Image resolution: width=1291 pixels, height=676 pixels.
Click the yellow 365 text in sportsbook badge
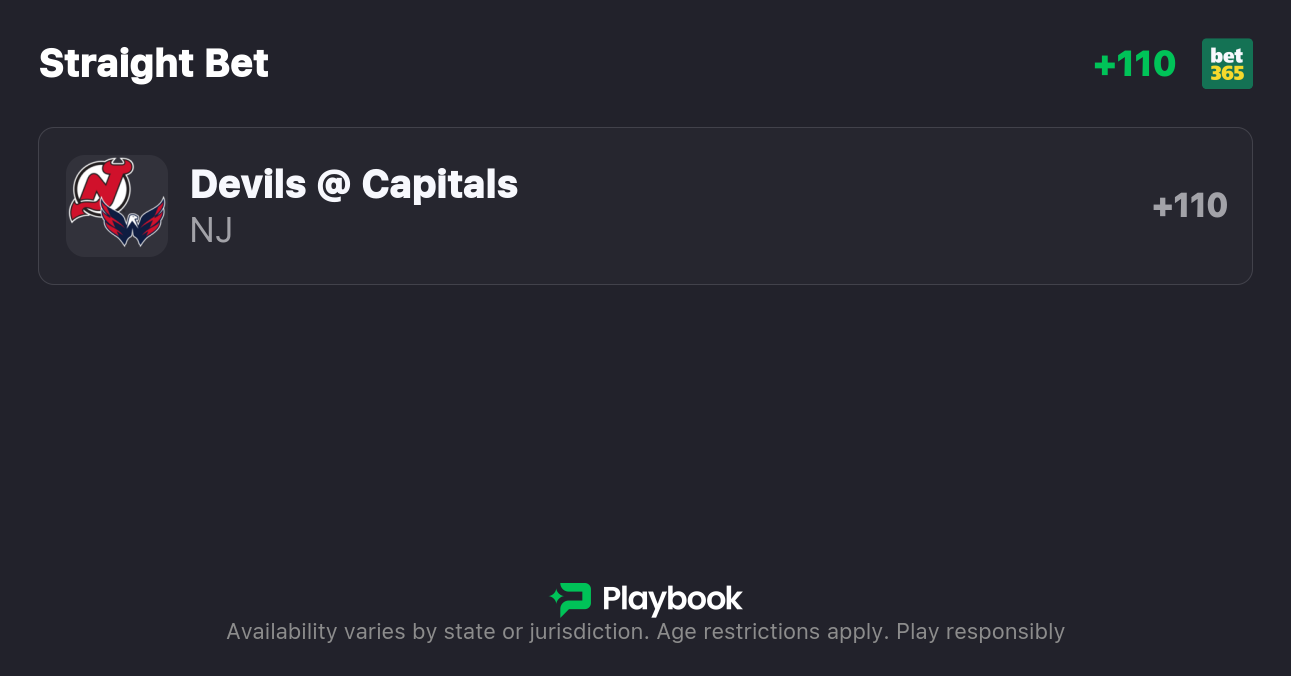click(1227, 74)
